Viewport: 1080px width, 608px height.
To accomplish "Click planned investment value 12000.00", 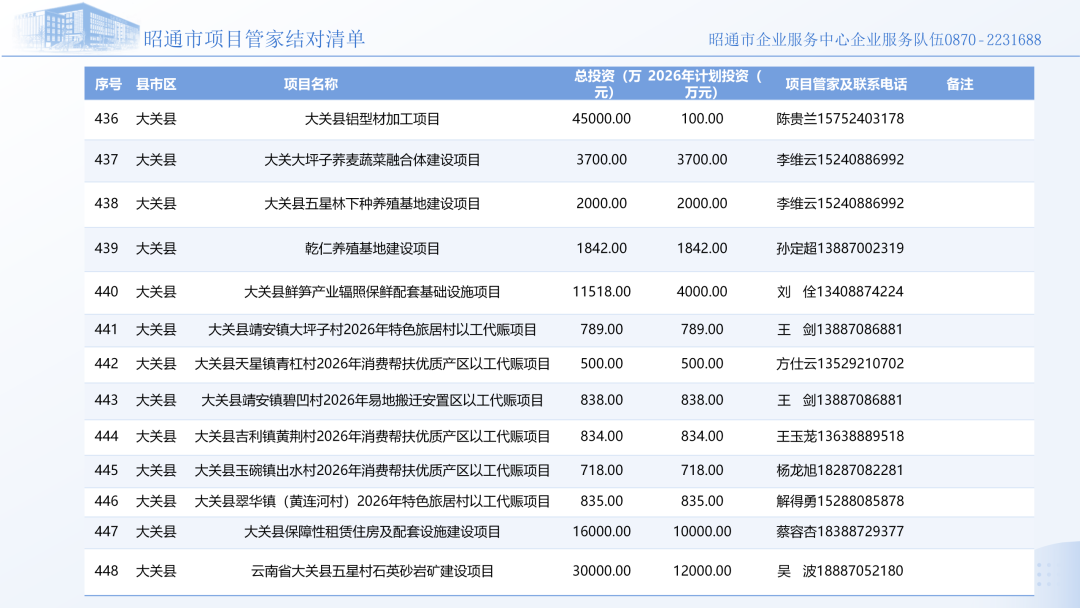I will point(702,571).
